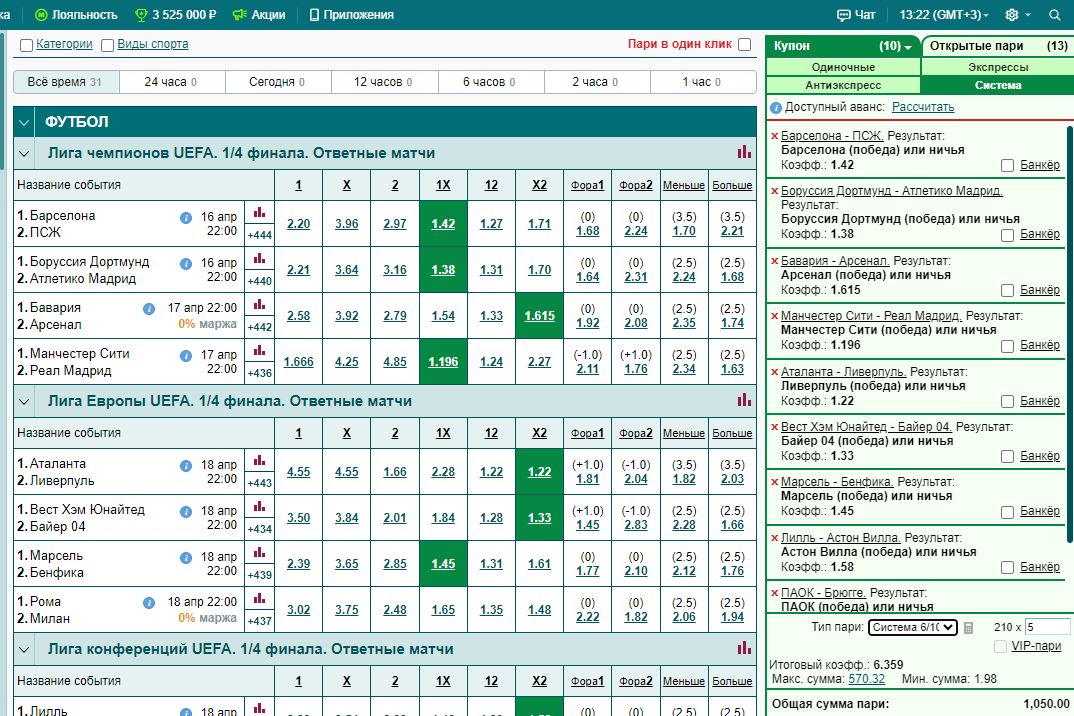Screen dimensions: 1074x716
Task: Click info icon next to Бавария
Action: coord(149,309)
